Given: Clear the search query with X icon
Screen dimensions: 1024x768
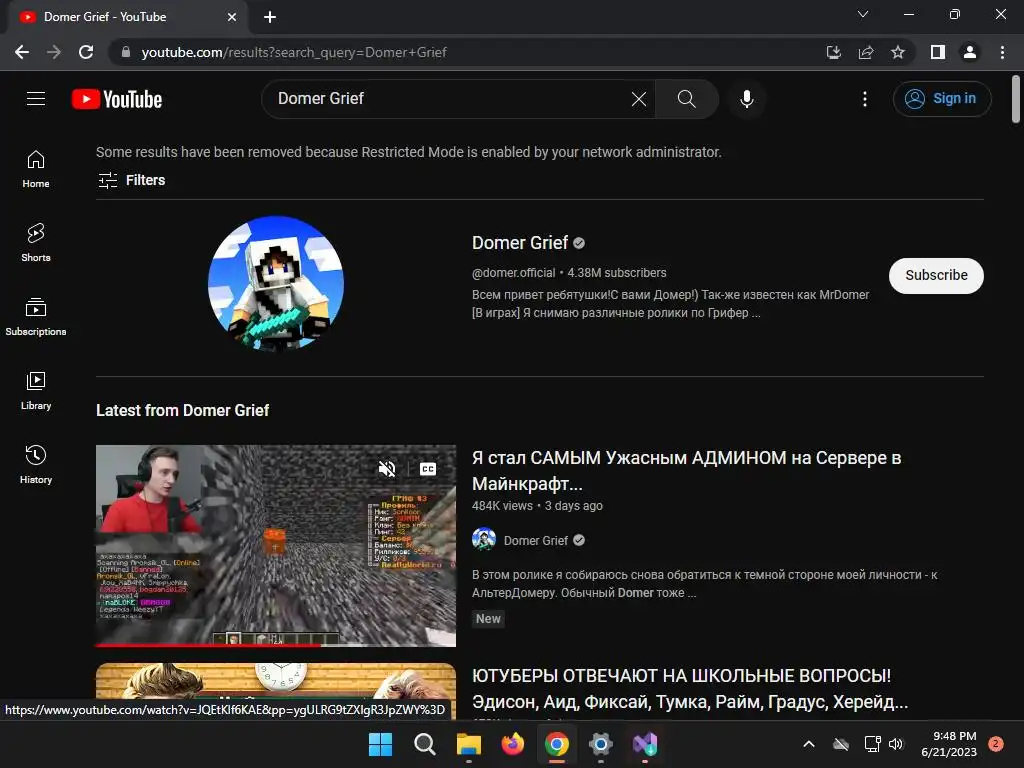Looking at the screenshot, I should point(639,99).
